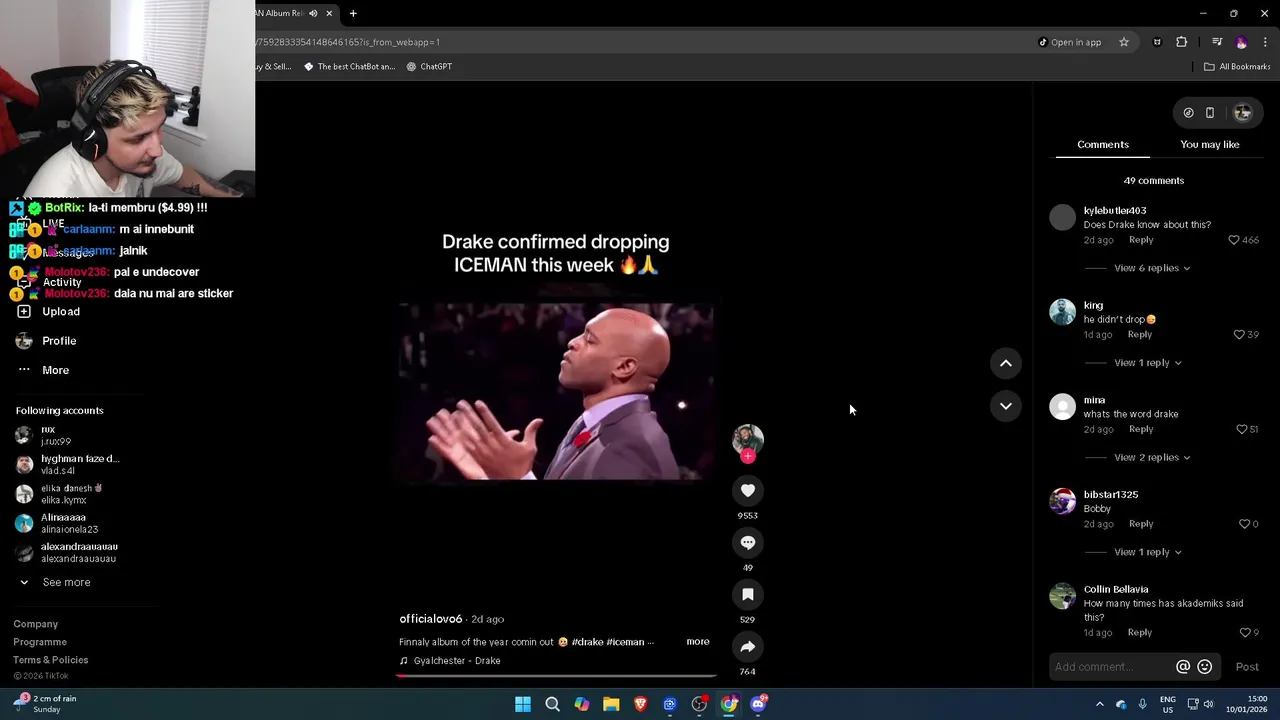The image size is (1280, 720).
Task: Open "The best ChatBot" bookmark
Action: point(349,67)
